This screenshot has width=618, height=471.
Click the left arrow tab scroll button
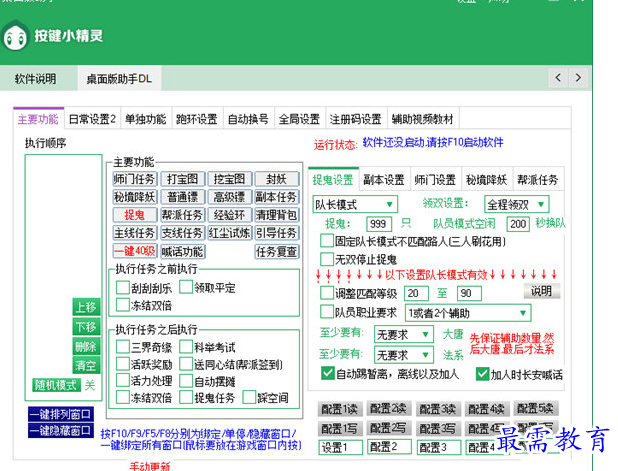click(x=558, y=78)
